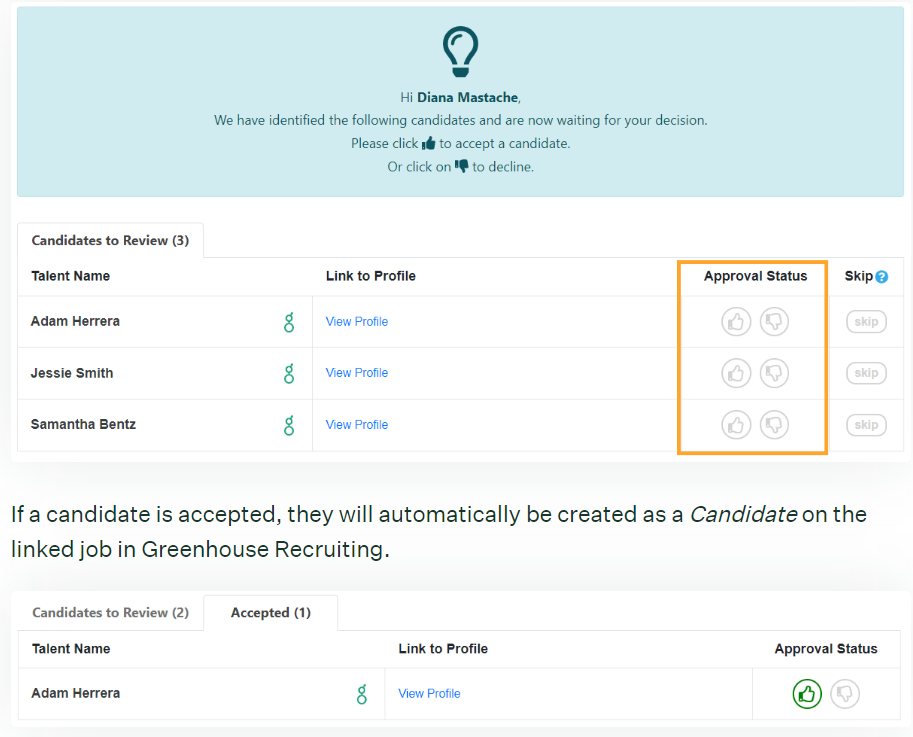Image resolution: width=913 pixels, height=737 pixels.
Task: Decline Adam Herrera with thumbs down
Action: coord(774,322)
